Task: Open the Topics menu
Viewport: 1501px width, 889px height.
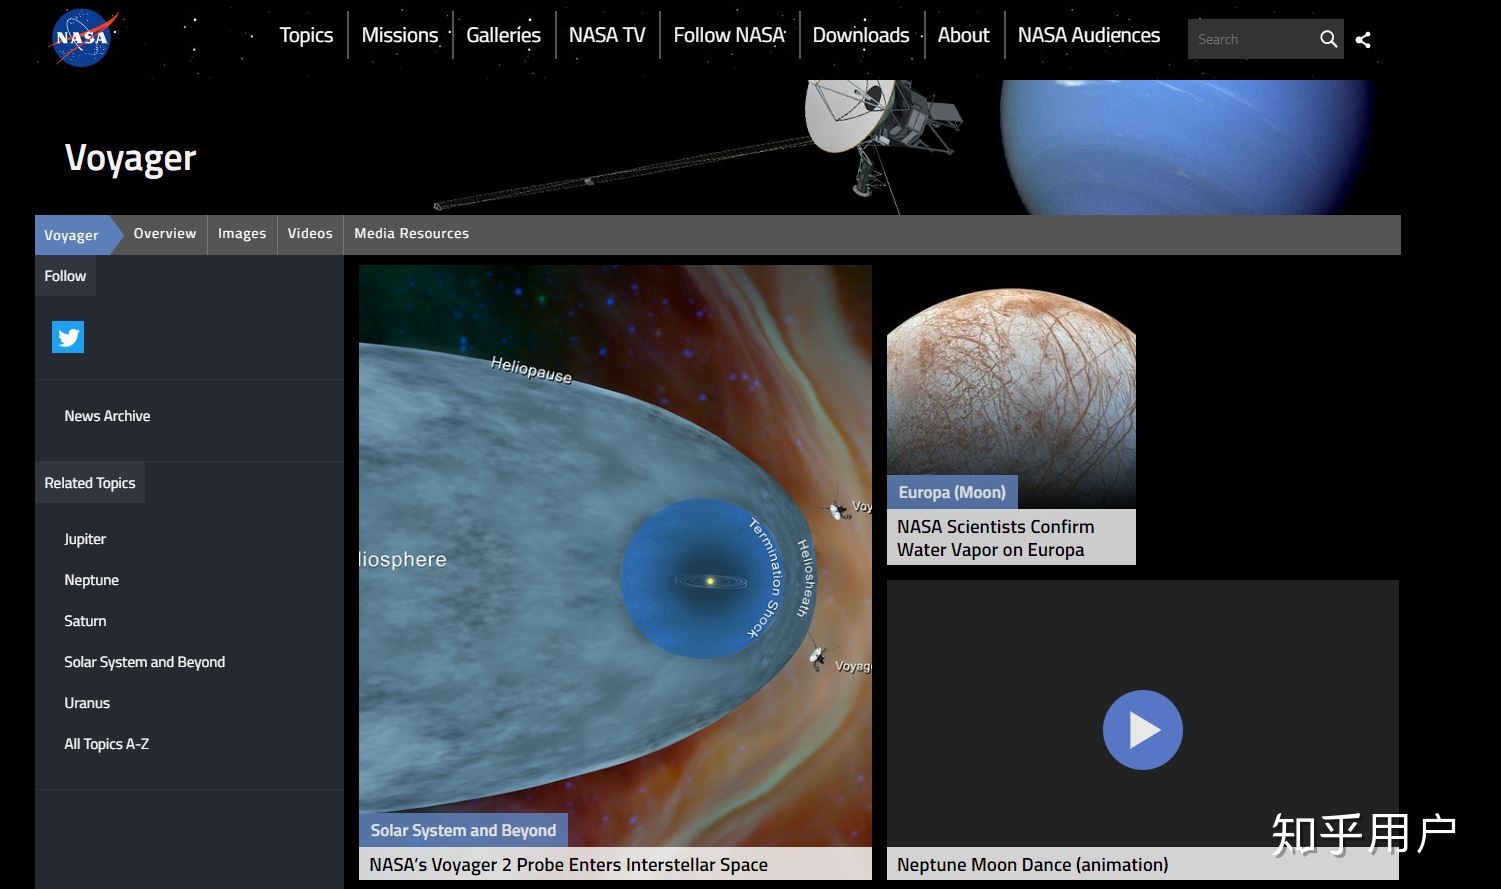Action: (x=306, y=35)
